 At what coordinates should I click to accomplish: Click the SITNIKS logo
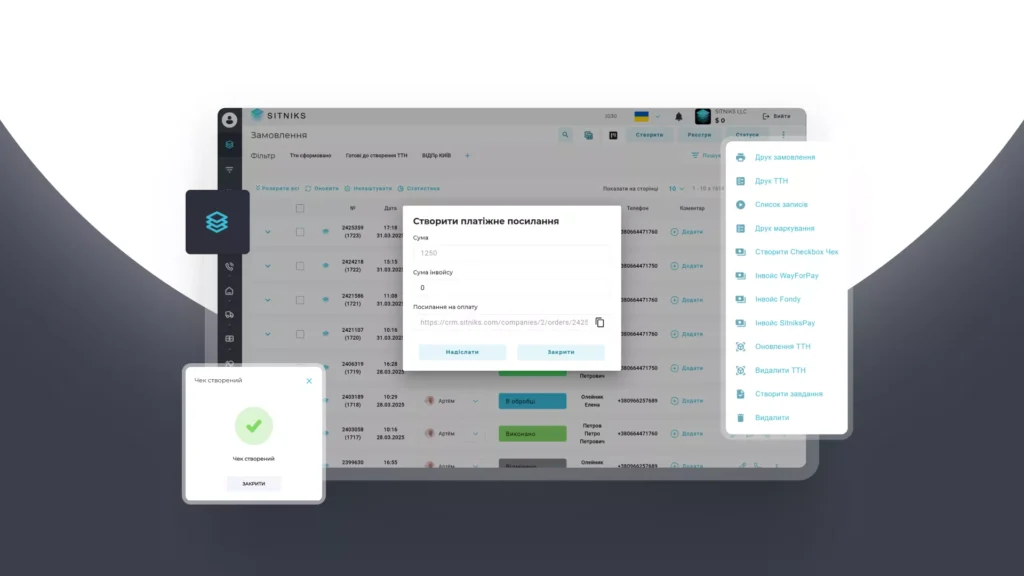(279, 116)
